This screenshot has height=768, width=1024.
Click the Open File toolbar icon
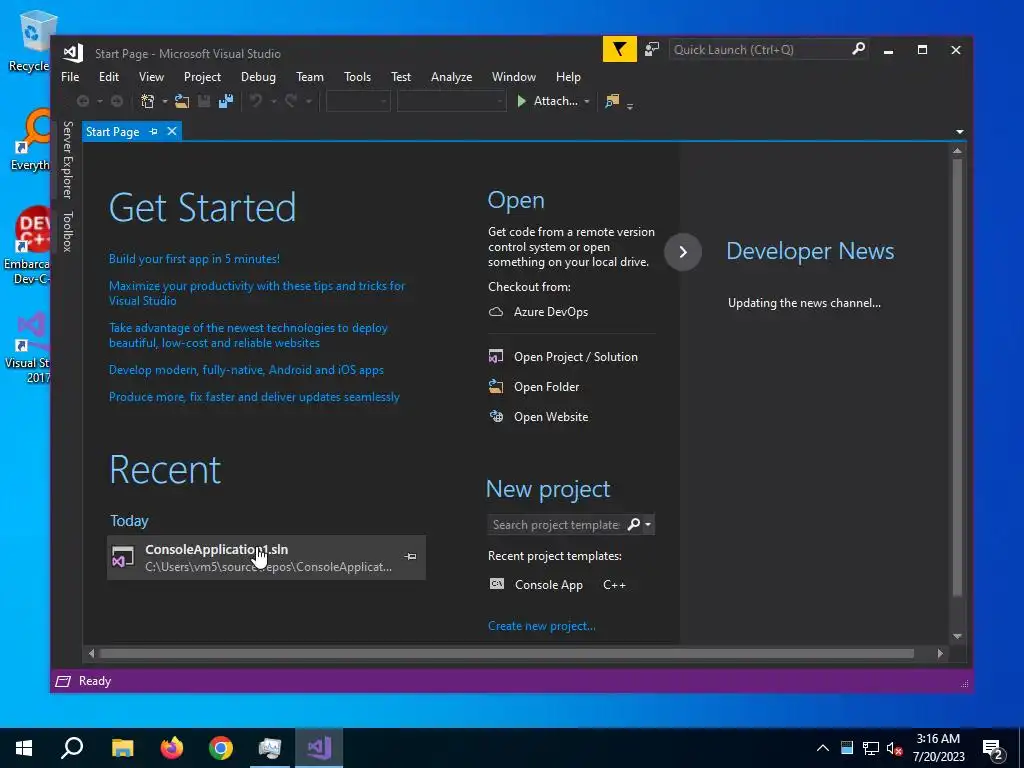[x=182, y=101]
